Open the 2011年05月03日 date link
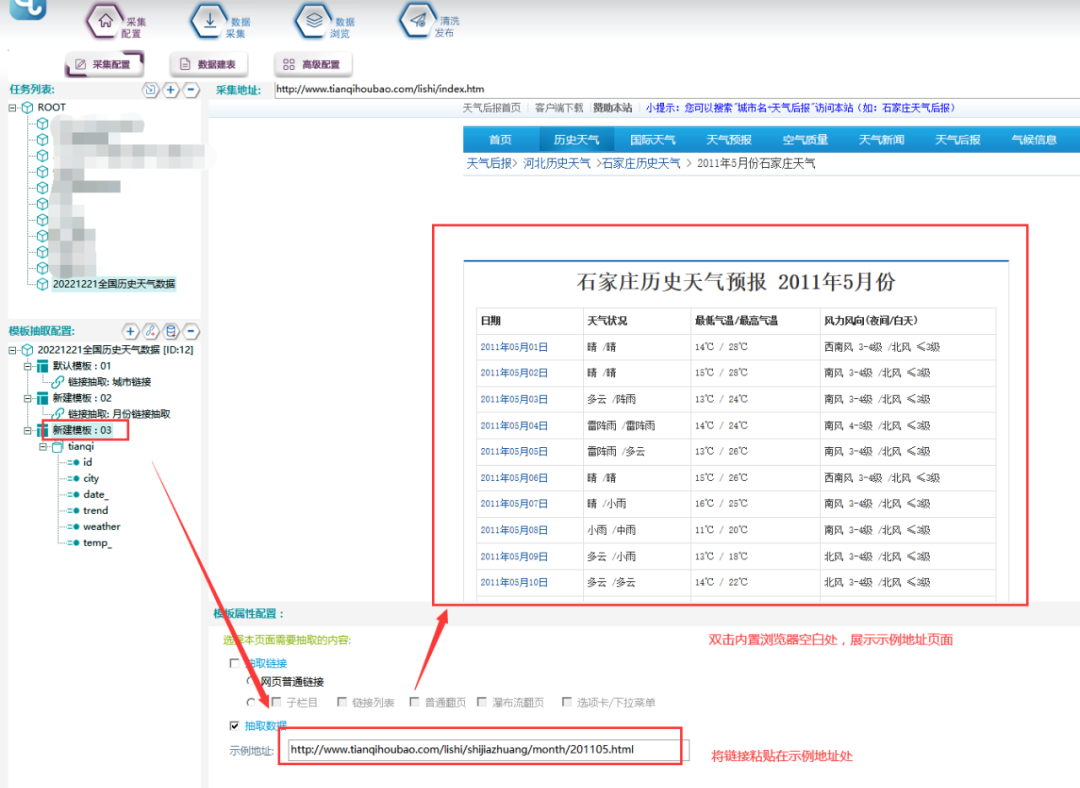 pyautogui.click(x=513, y=399)
